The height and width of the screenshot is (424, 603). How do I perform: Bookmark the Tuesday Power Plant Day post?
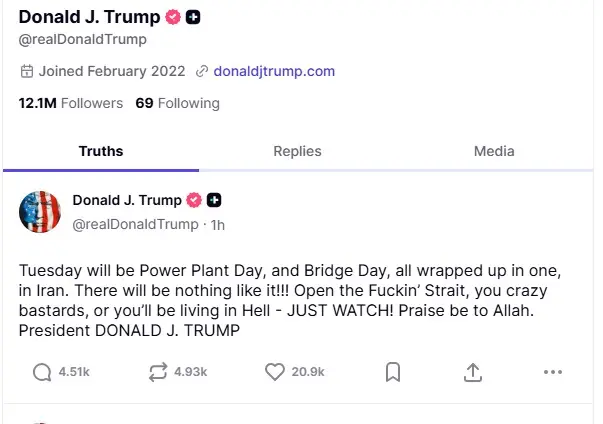point(393,371)
